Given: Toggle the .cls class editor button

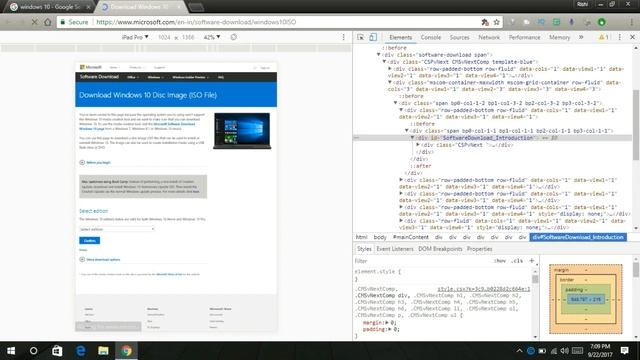Looking at the screenshot, I should (517, 261).
